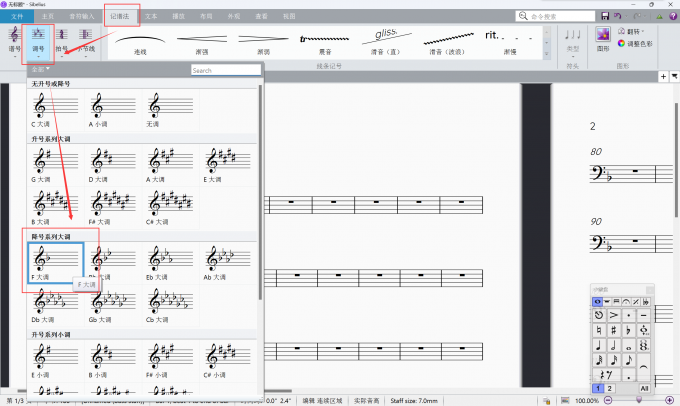680x406 pixels.
Task: Open the 文本 (Text) ribbon tab
Action: [x=151, y=16]
